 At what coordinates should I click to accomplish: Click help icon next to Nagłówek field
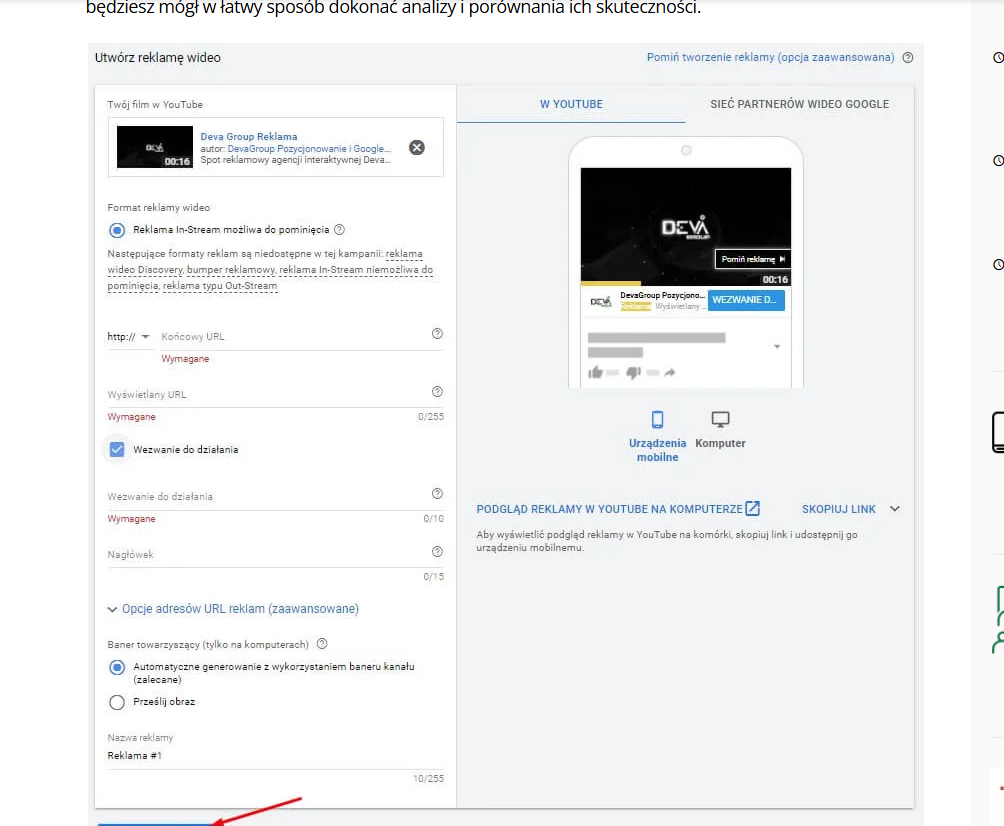[x=437, y=552]
